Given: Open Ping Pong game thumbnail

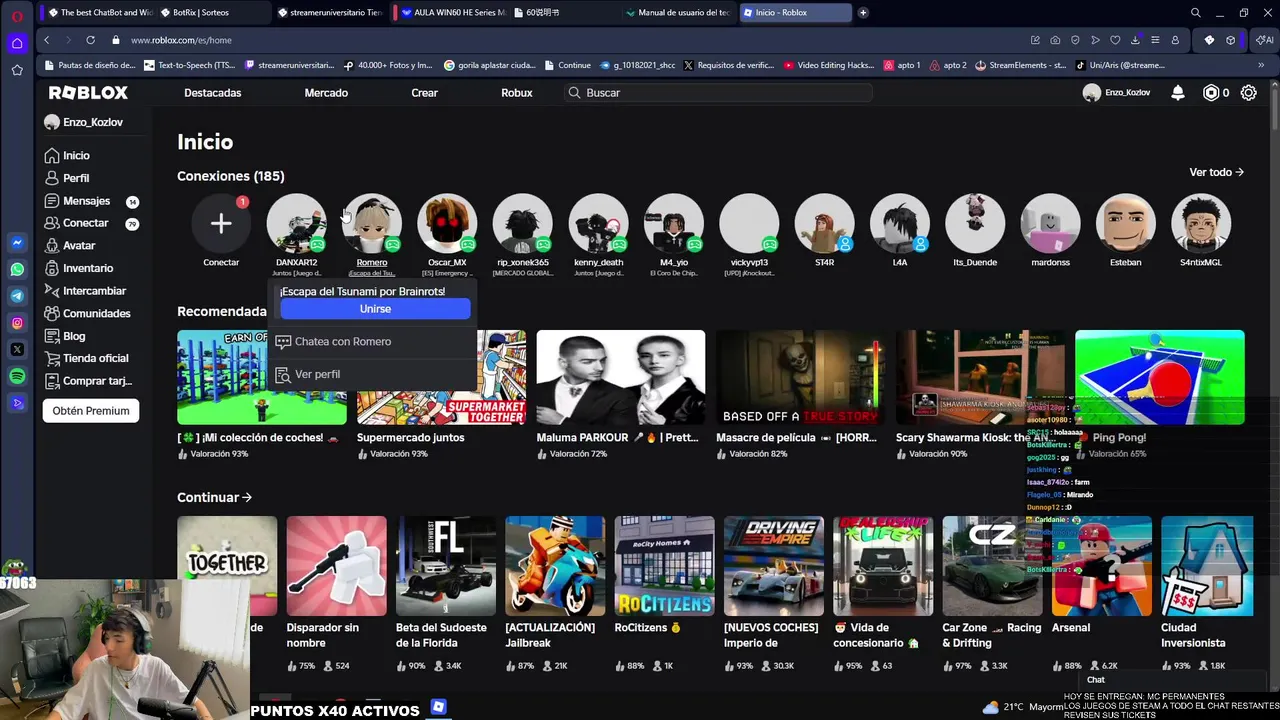Looking at the screenshot, I should (x=1160, y=377).
